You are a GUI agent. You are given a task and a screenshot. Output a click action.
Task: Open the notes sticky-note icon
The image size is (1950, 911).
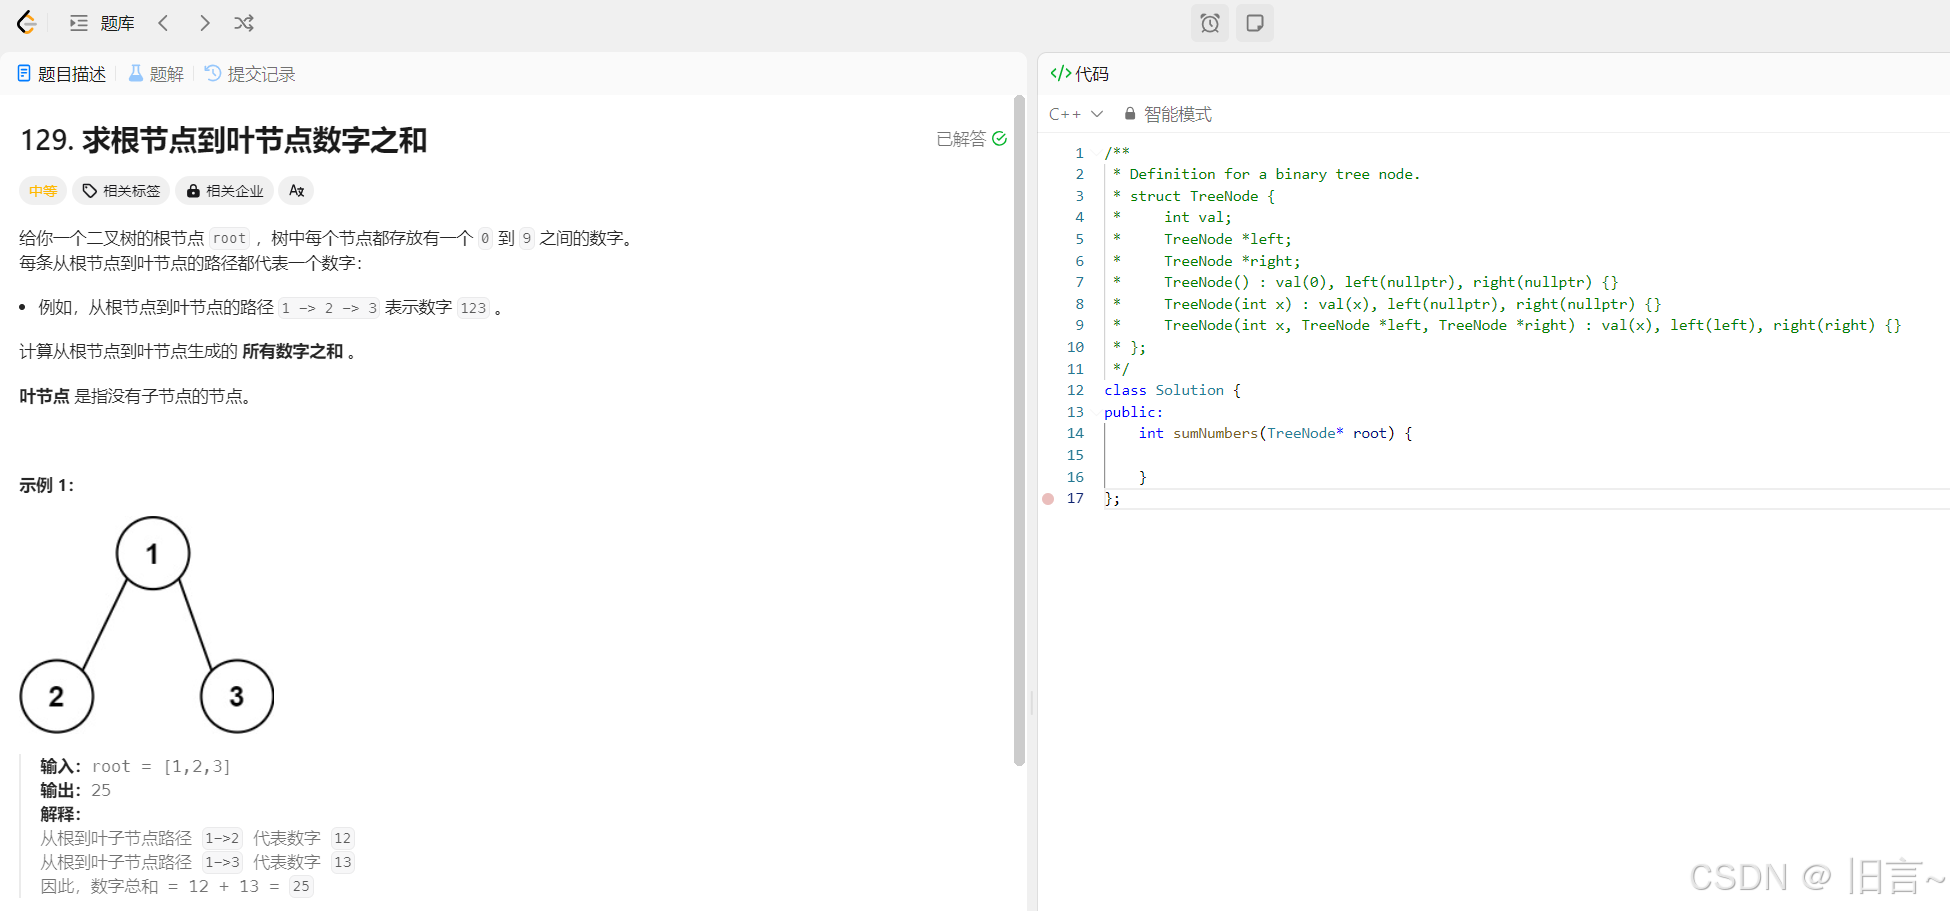pos(1255,23)
